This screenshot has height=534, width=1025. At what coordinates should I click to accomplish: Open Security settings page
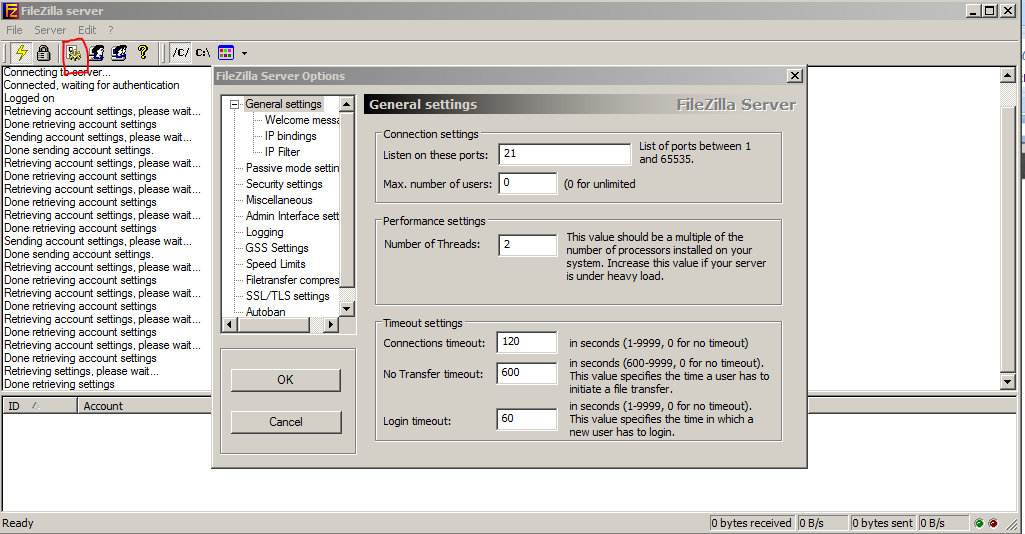[284, 184]
